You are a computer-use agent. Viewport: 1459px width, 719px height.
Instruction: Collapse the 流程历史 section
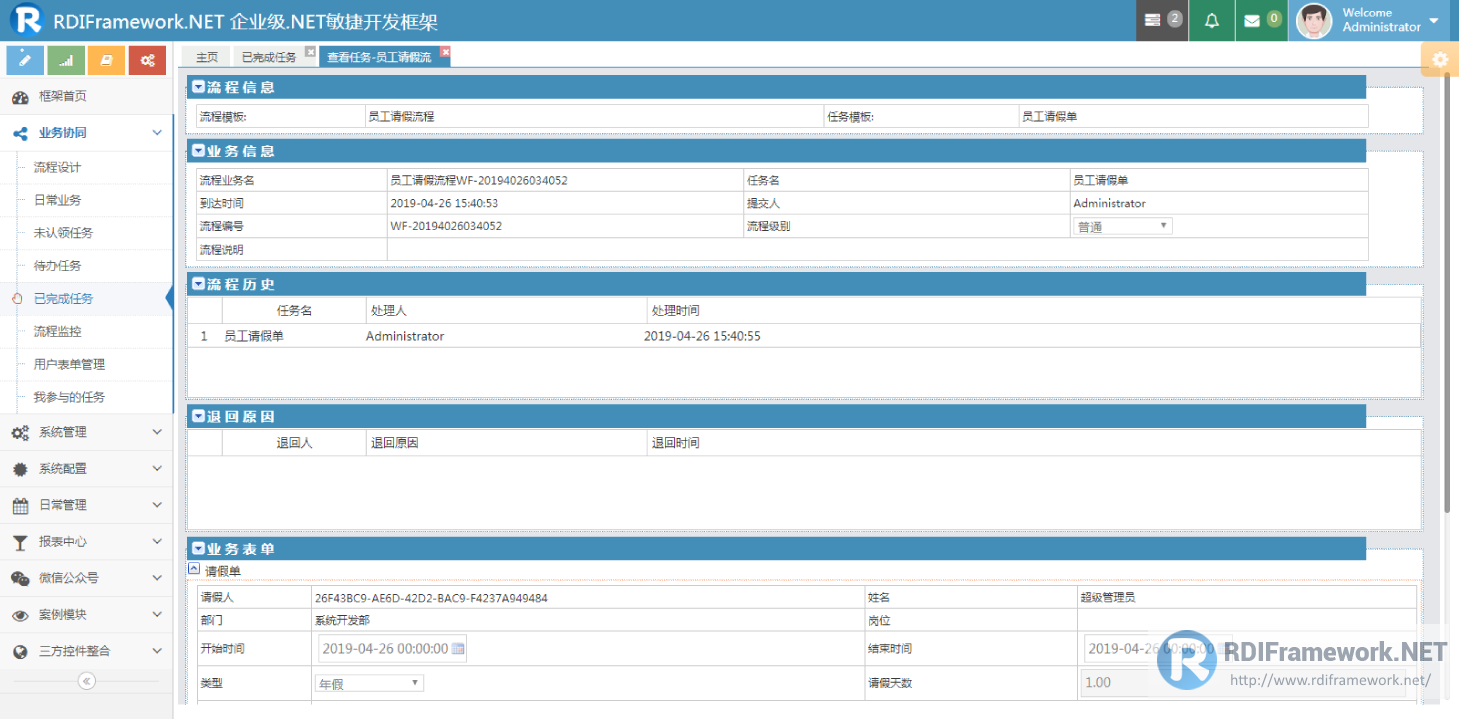coord(198,284)
